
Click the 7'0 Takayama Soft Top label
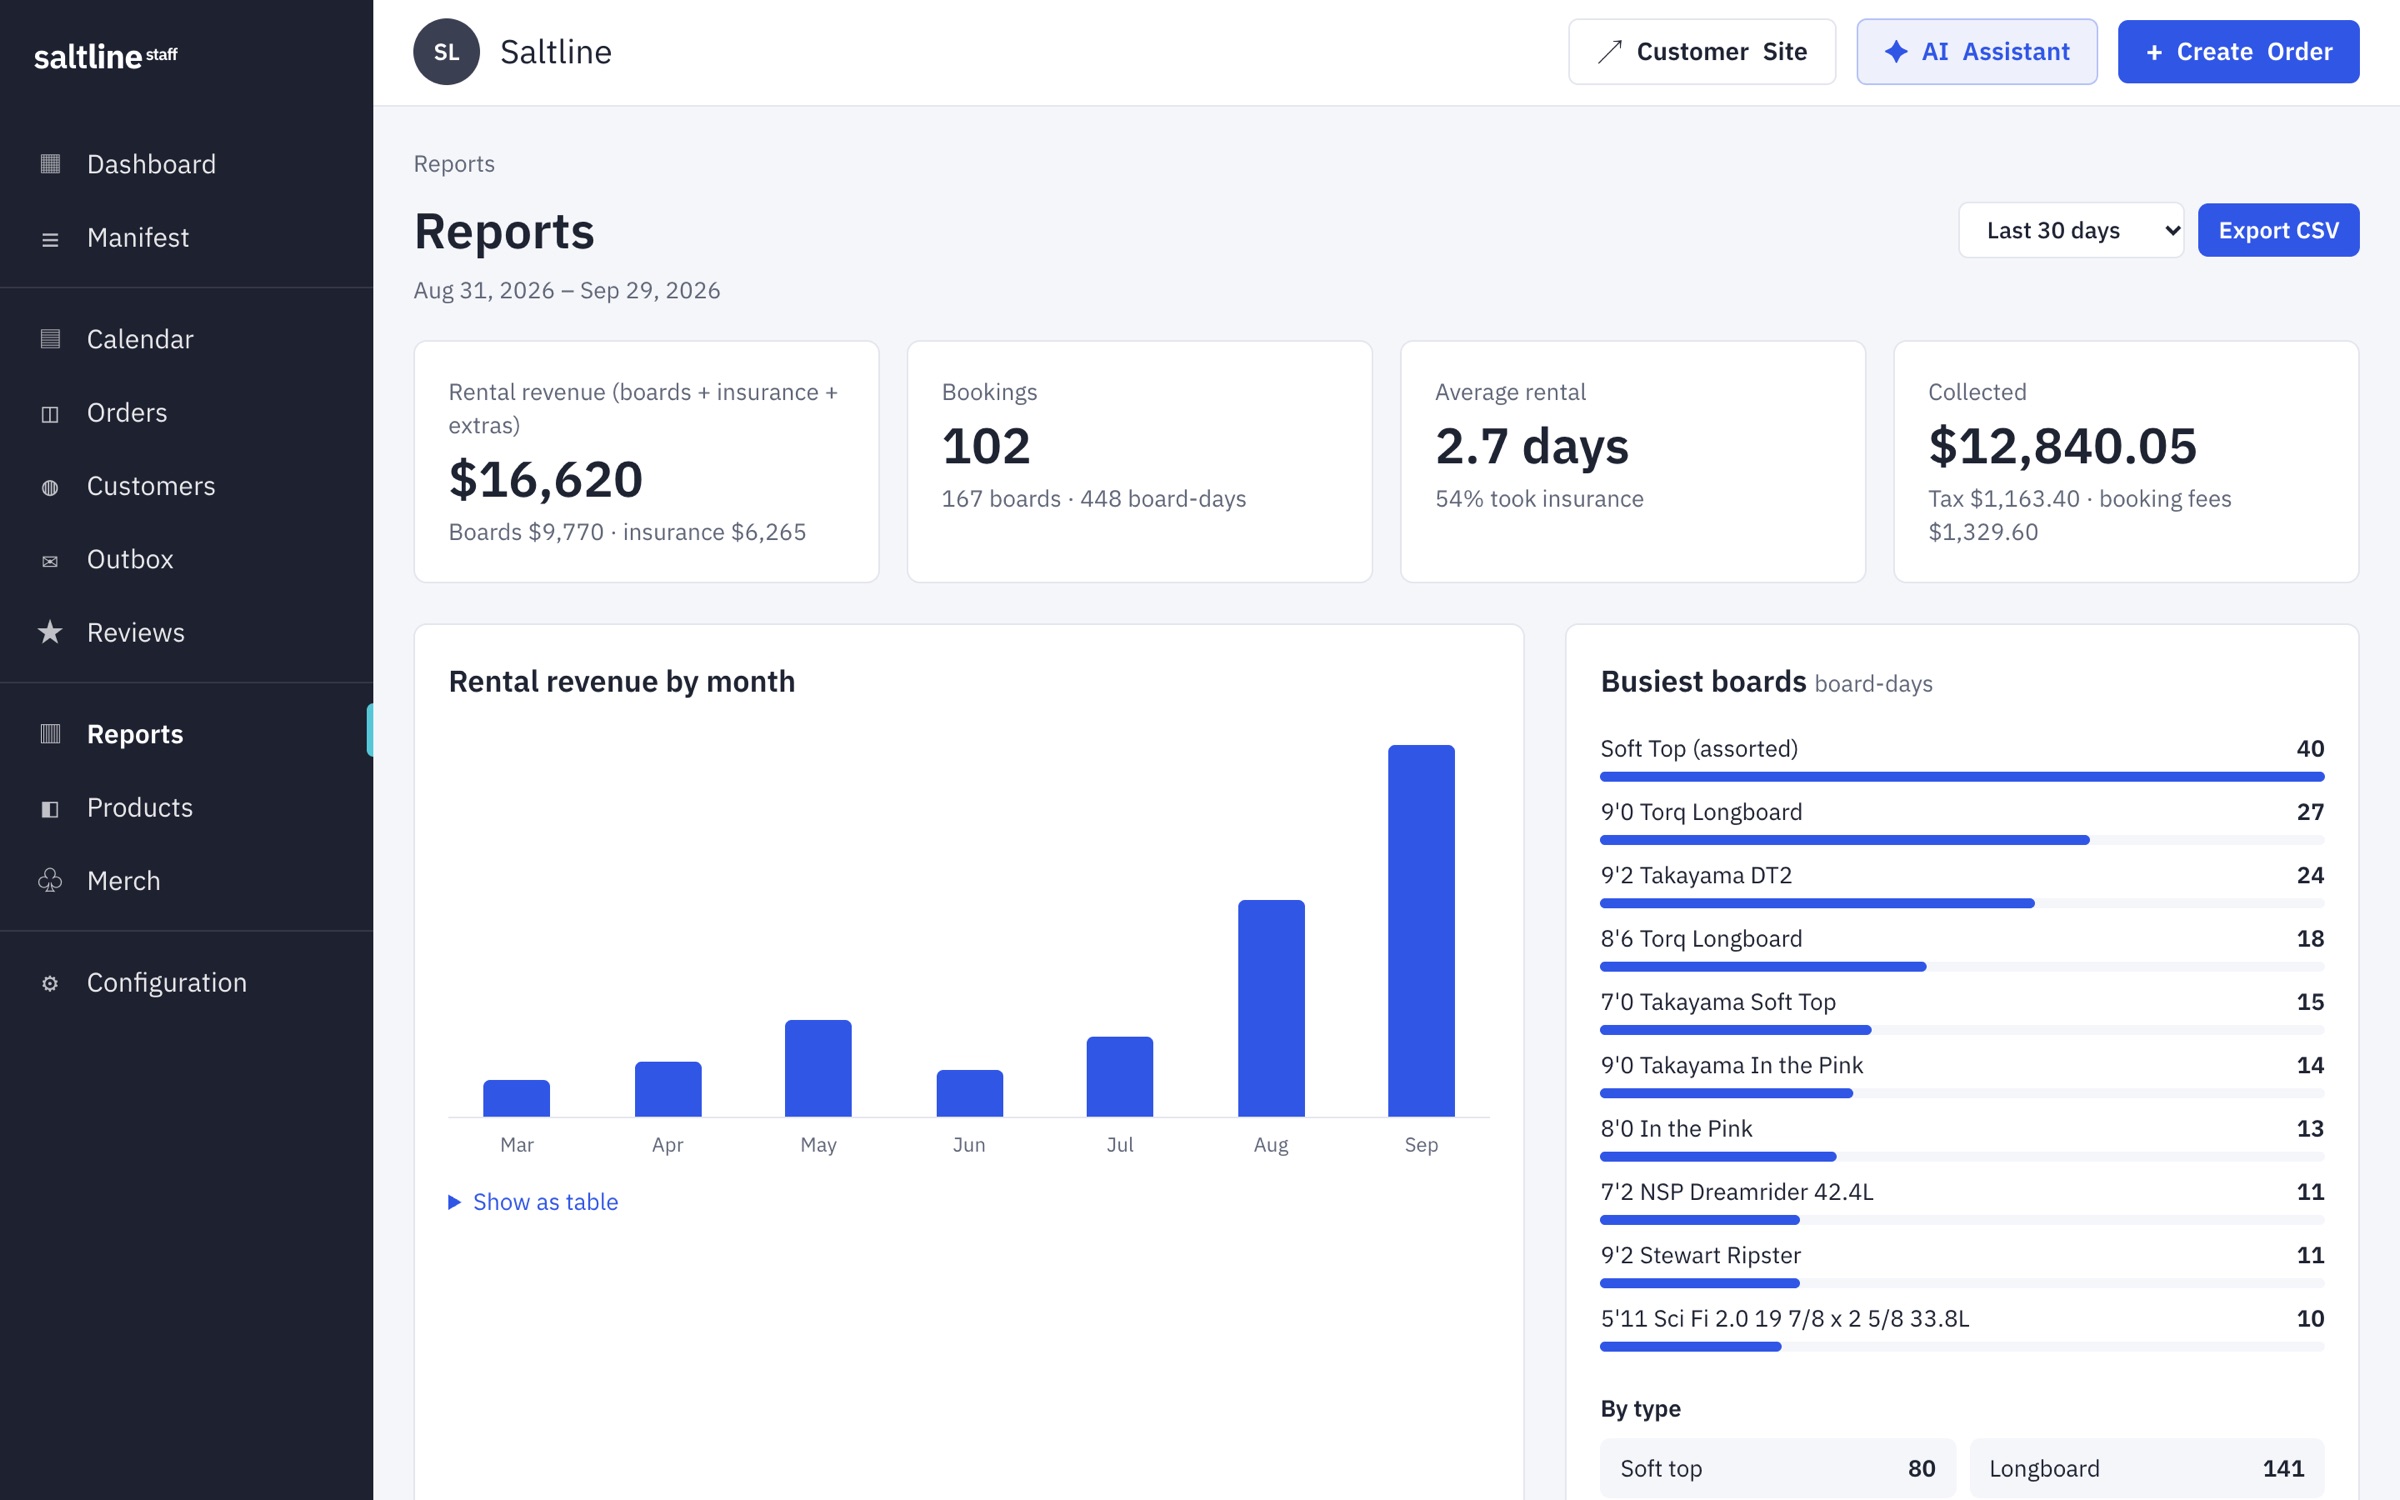[1718, 1002]
